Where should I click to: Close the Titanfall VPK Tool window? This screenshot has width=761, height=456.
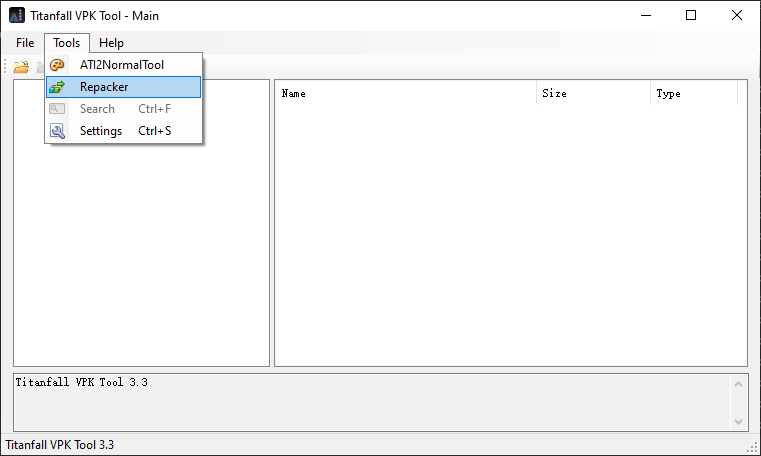pos(736,16)
